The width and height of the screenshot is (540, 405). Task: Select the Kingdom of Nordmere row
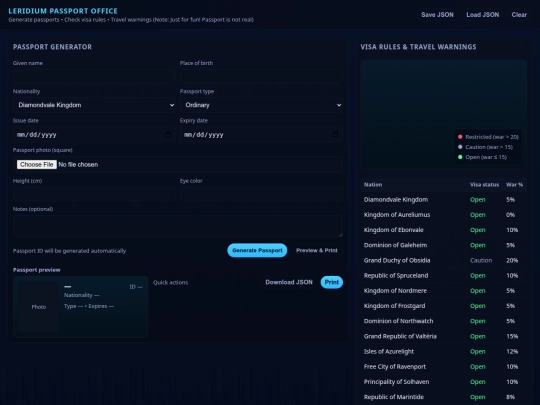(444, 291)
